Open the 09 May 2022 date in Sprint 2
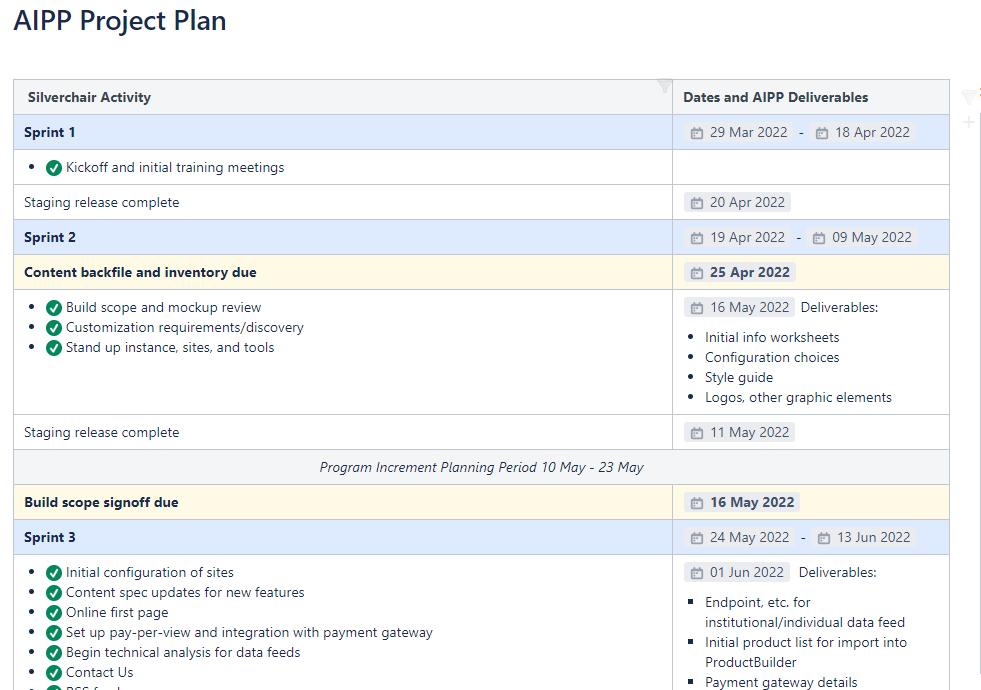Image resolution: width=981 pixels, height=690 pixels. click(x=871, y=238)
